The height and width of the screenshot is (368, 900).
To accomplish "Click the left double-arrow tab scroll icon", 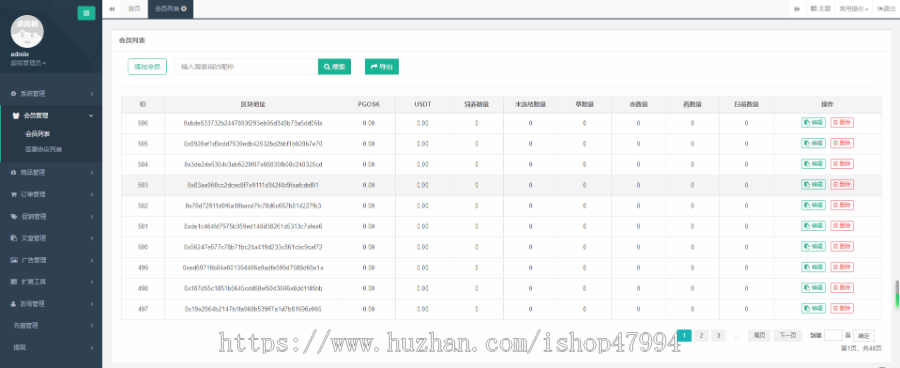I will point(112,9).
